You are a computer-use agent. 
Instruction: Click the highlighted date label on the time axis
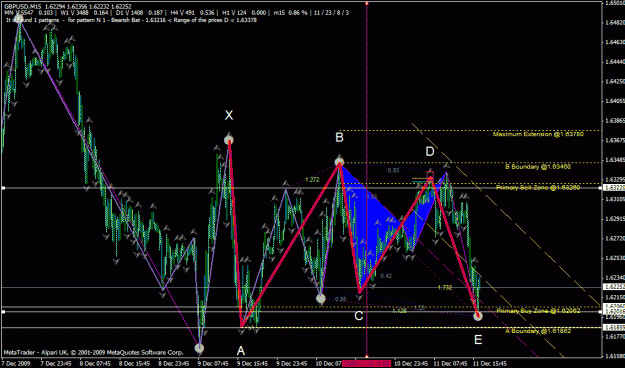[366, 364]
